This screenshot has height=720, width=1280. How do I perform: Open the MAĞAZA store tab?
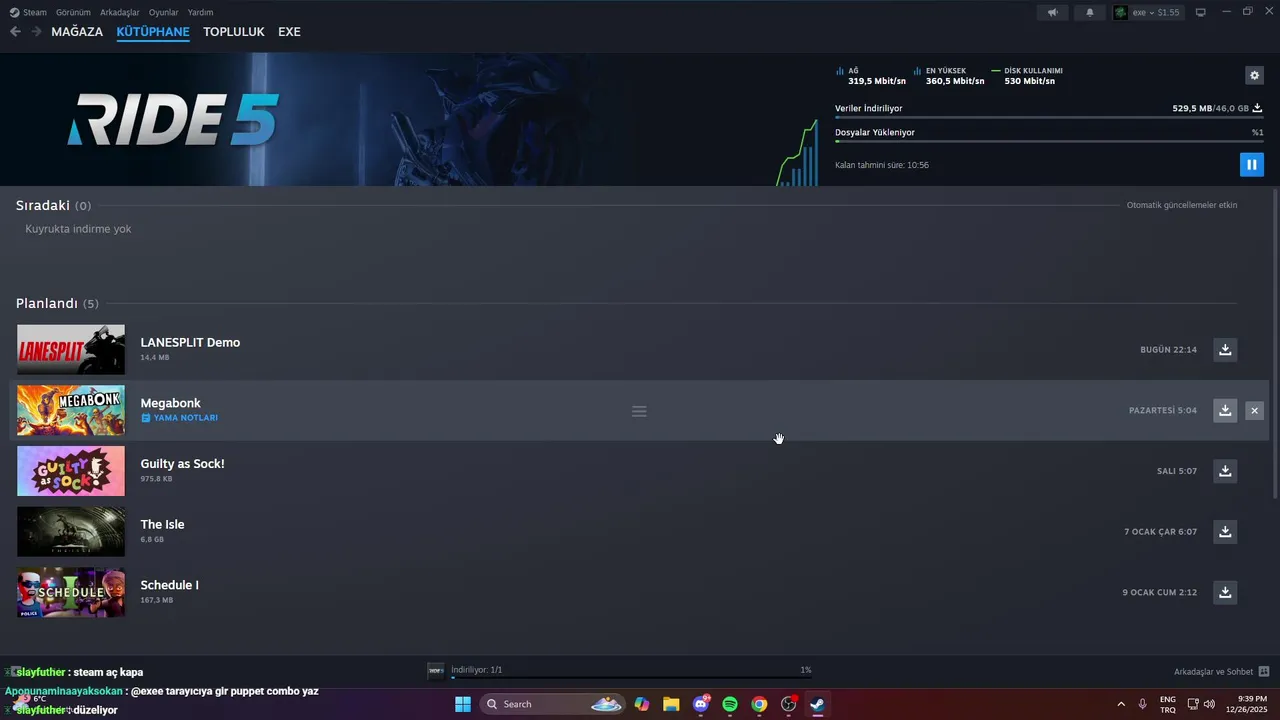[x=77, y=32]
